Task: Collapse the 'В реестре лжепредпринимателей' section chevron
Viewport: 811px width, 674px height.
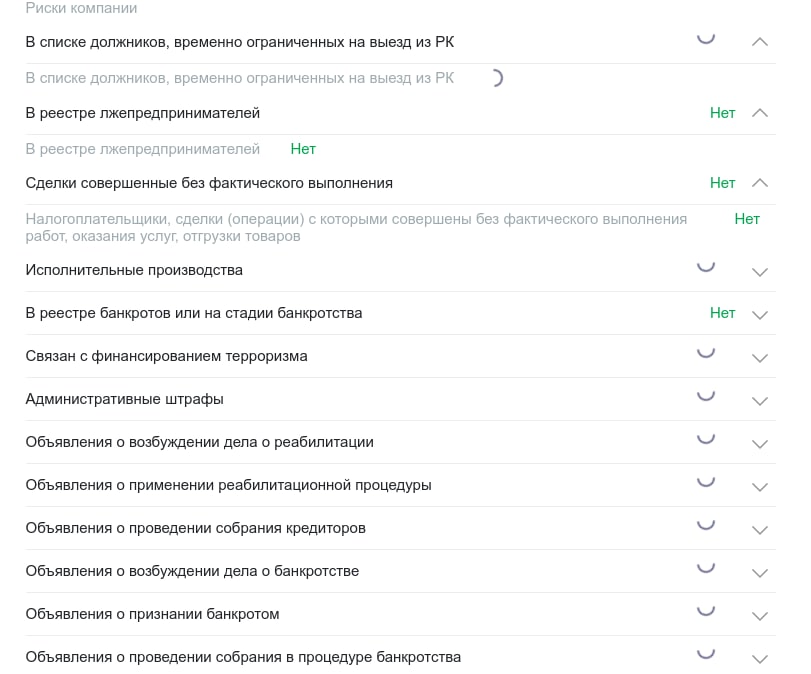Action: 759,113
